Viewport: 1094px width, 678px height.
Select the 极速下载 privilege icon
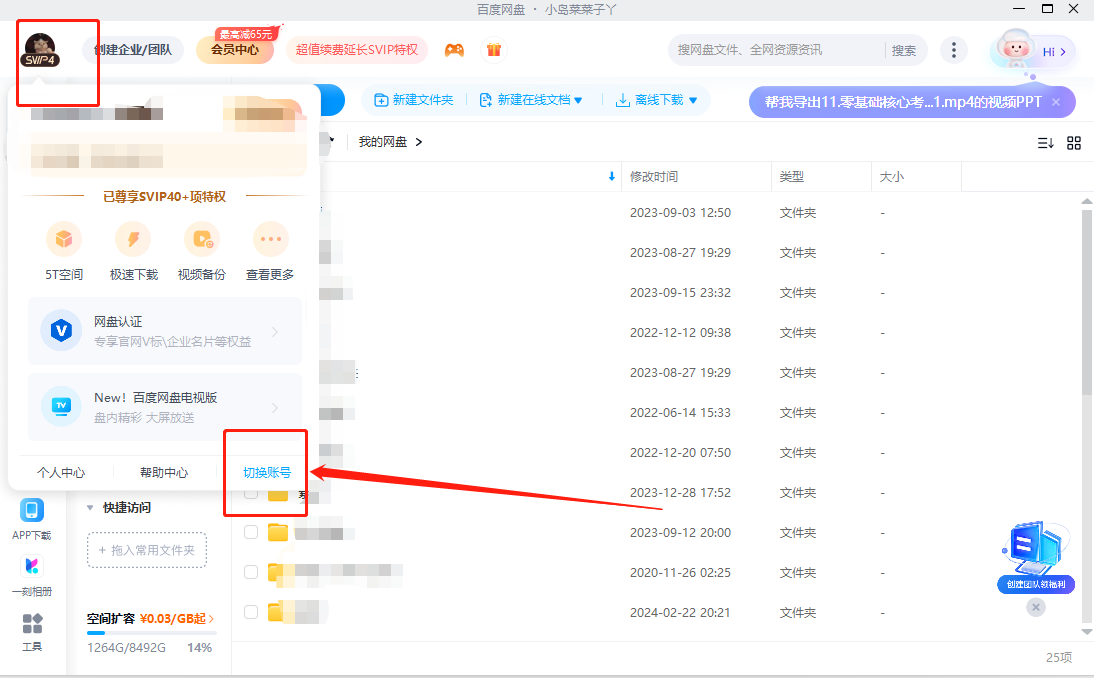tap(133, 239)
